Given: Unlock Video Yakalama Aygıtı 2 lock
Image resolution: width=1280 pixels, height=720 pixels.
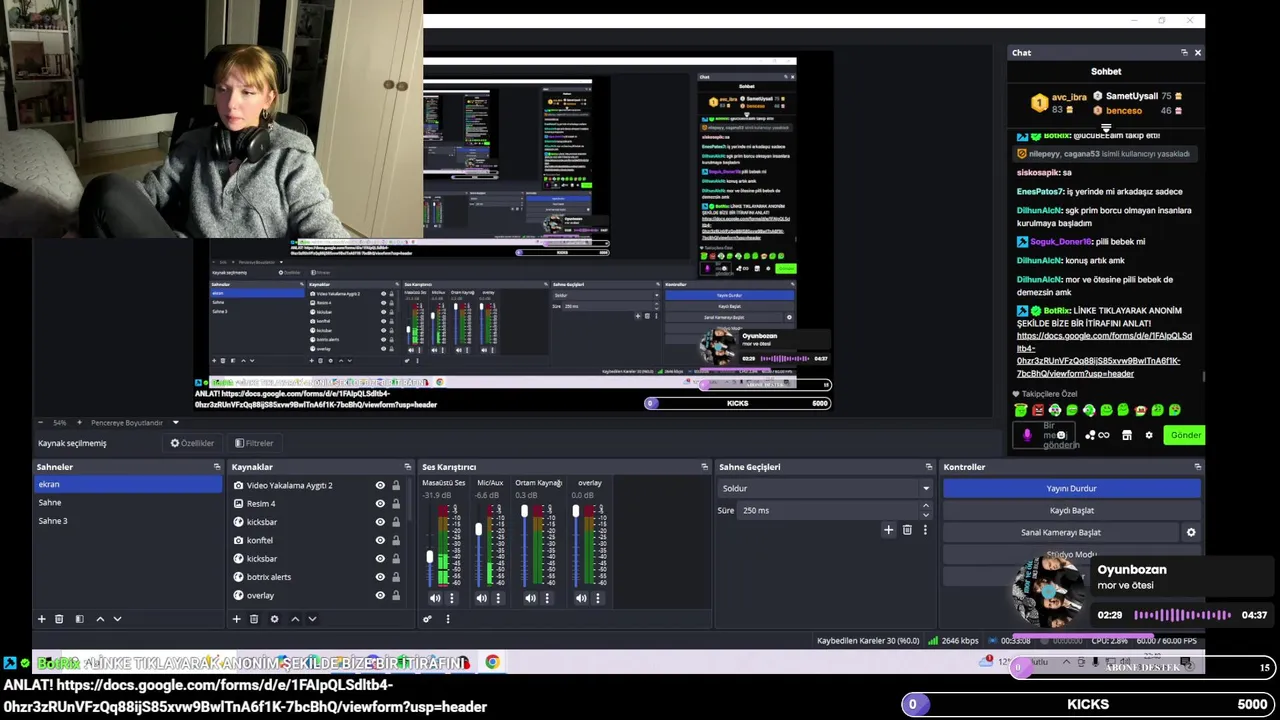Looking at the screenshot, I should 396,485.
